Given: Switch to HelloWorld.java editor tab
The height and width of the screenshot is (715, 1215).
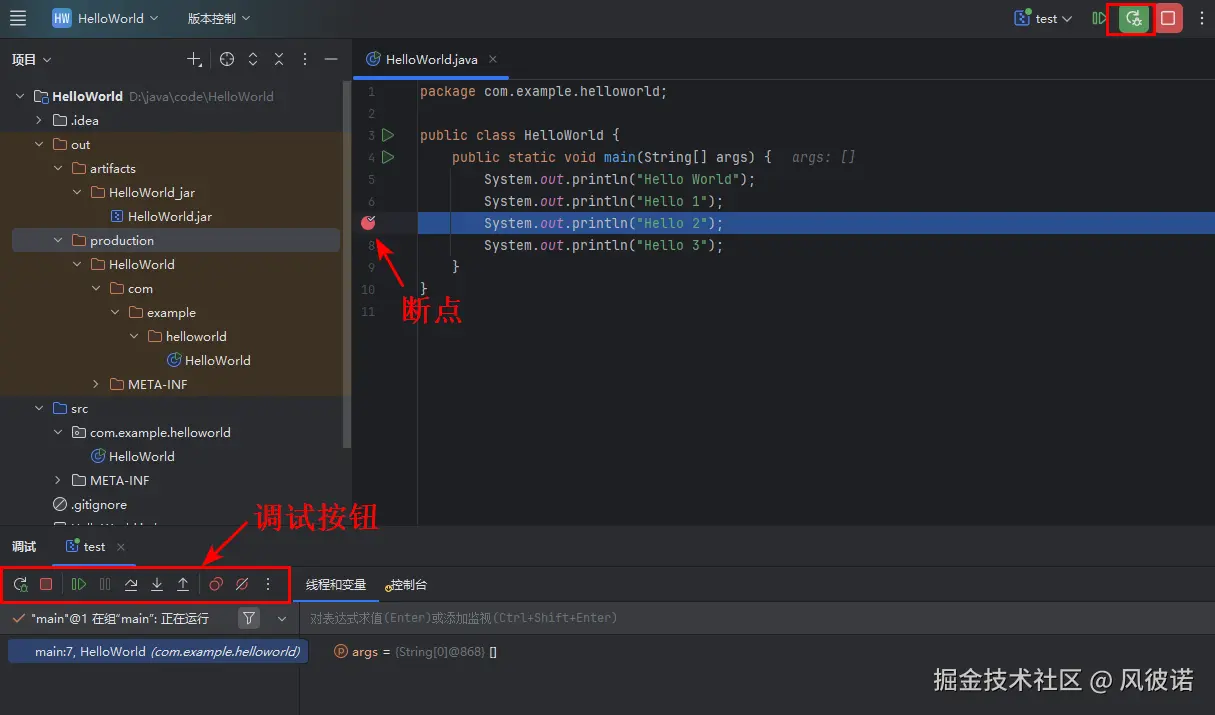Looking at the screenshot, I should [x=431, y=59].
